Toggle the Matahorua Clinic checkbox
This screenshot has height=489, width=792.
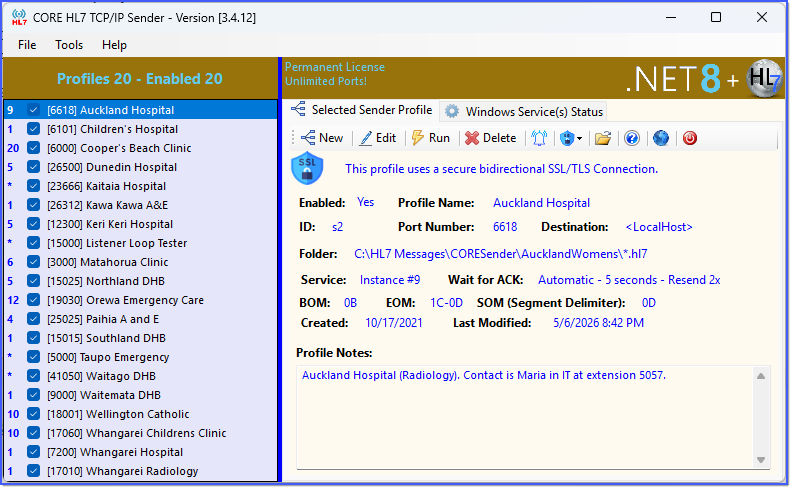[33, 262]
